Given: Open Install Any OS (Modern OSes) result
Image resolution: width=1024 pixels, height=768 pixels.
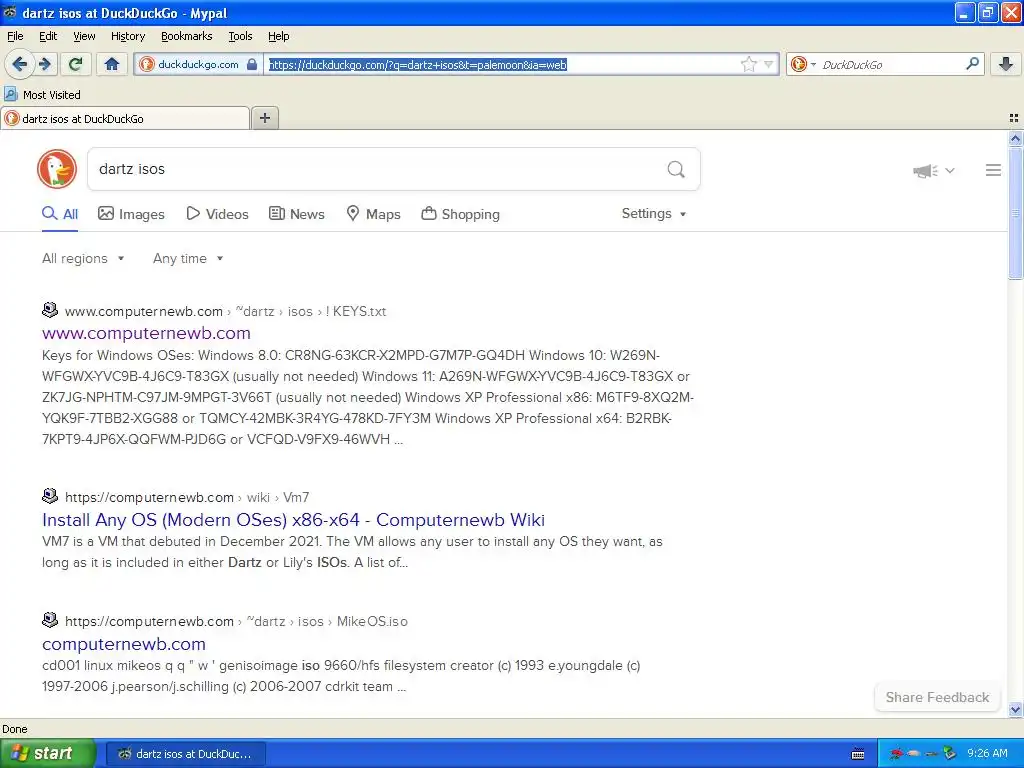Looking at the screenshot, I should pyautogui.click(x=293, y=520).
